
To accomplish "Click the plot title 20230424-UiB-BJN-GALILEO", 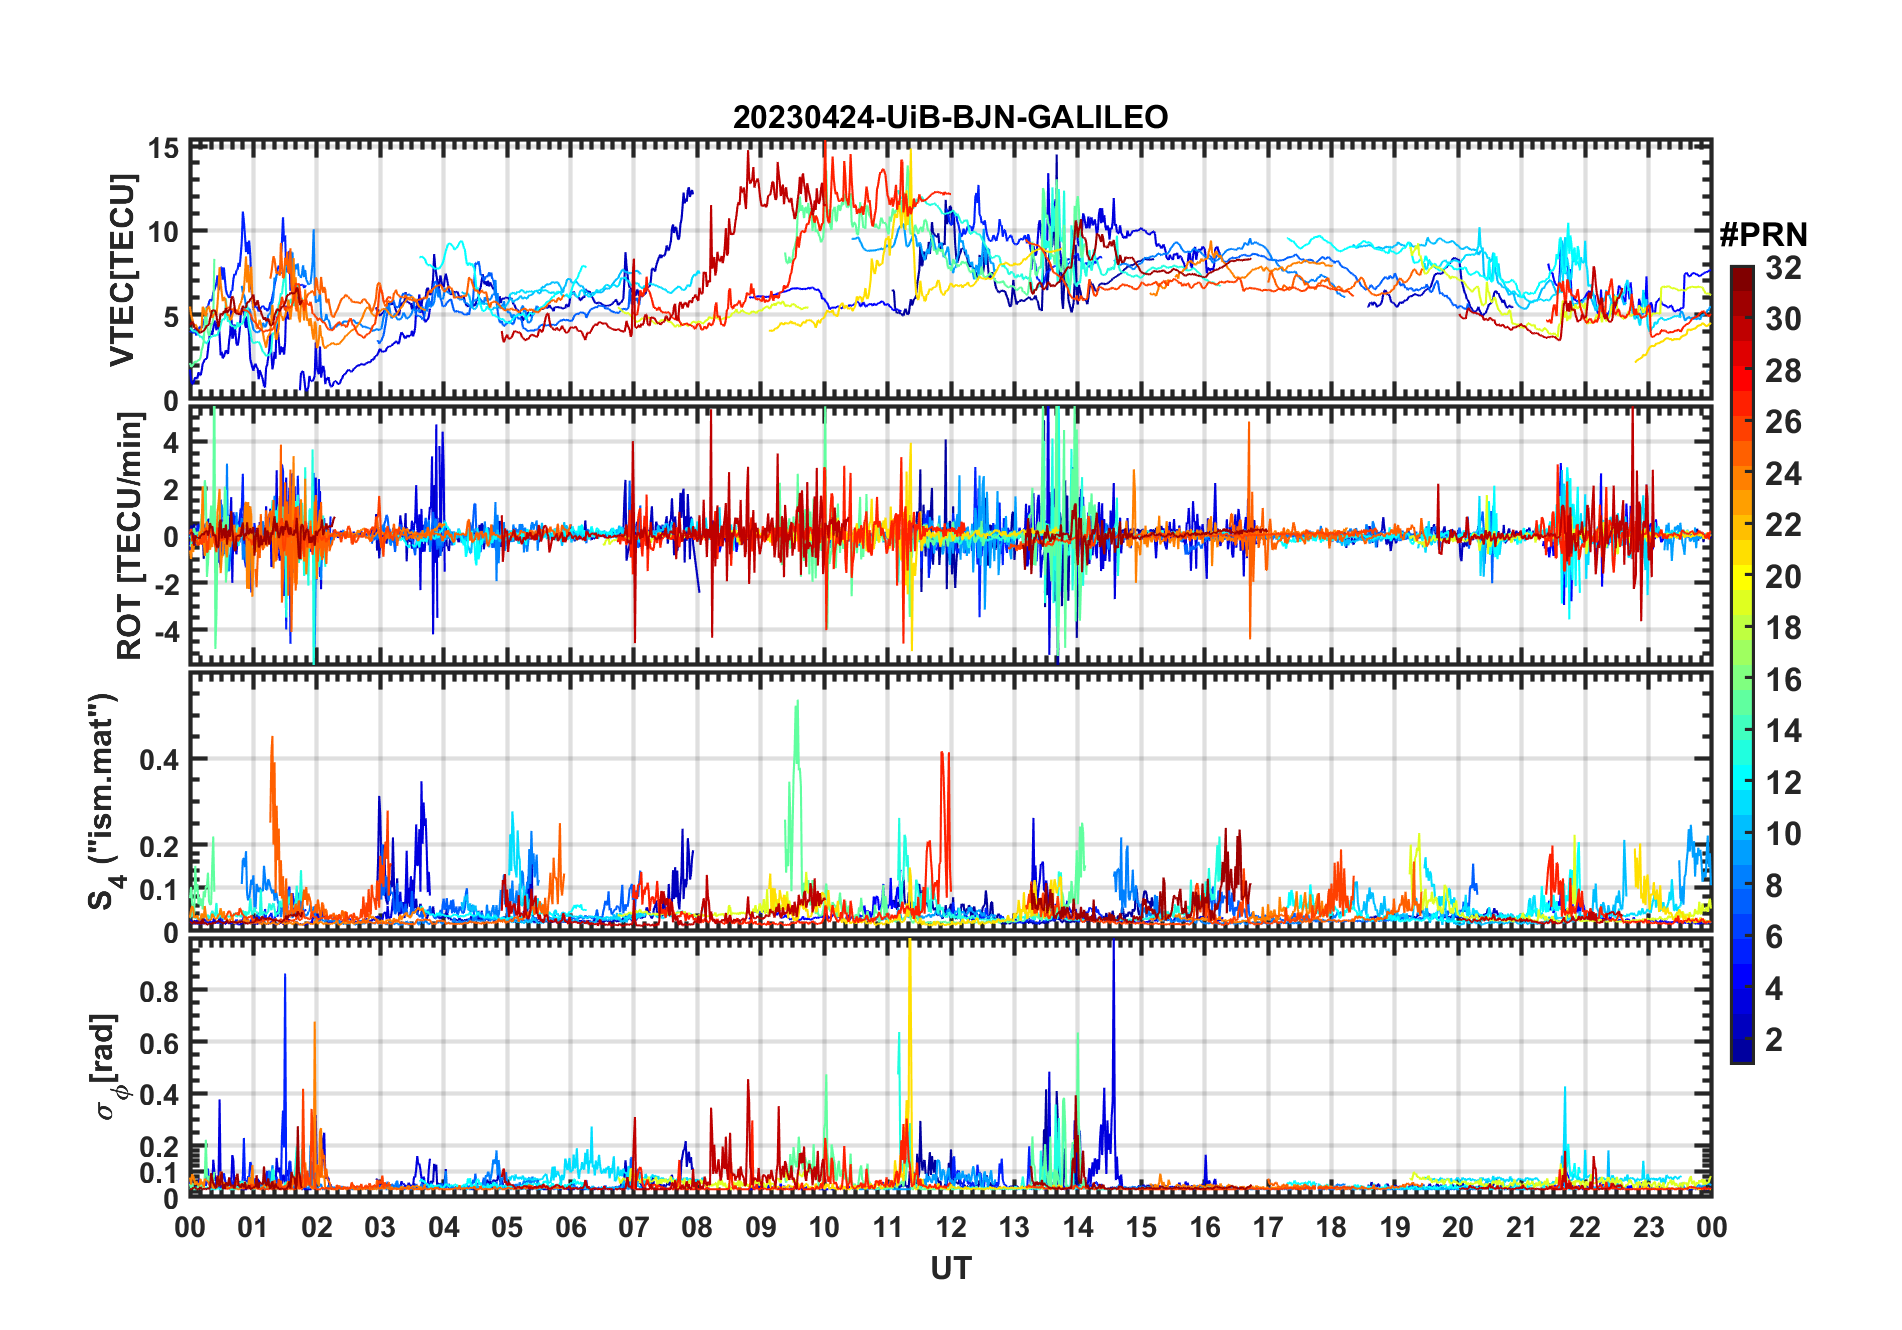I will [x=950, y=117].
